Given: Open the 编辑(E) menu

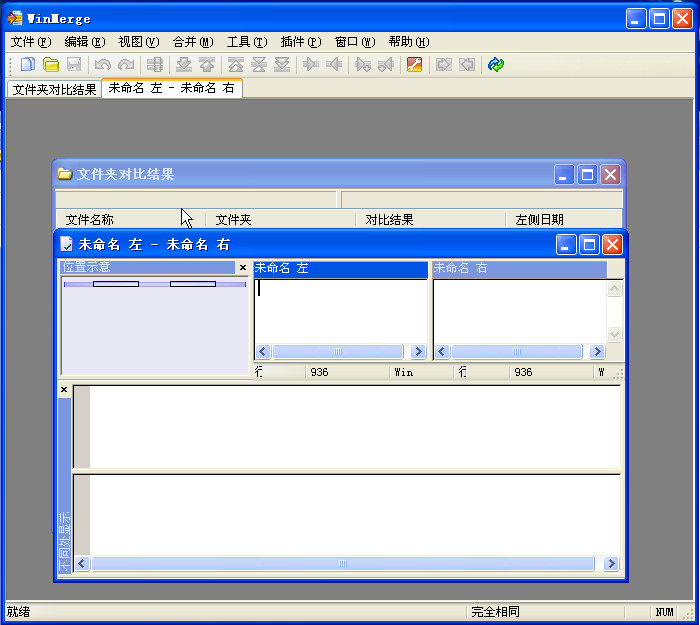Looking at the screenshot, I should (85, 42).
